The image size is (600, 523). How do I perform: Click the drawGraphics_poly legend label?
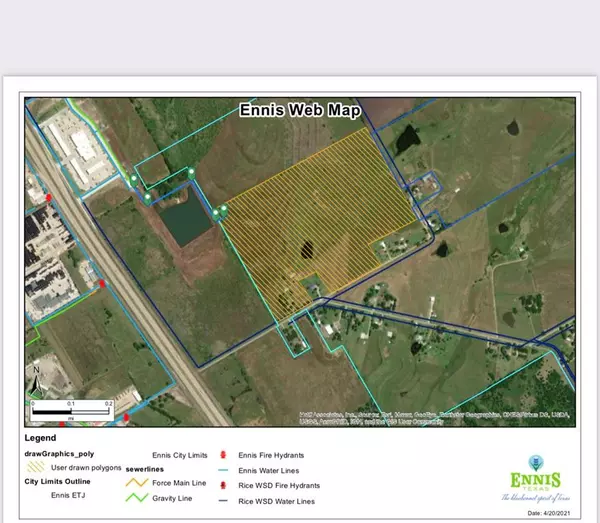click(59, 454)
